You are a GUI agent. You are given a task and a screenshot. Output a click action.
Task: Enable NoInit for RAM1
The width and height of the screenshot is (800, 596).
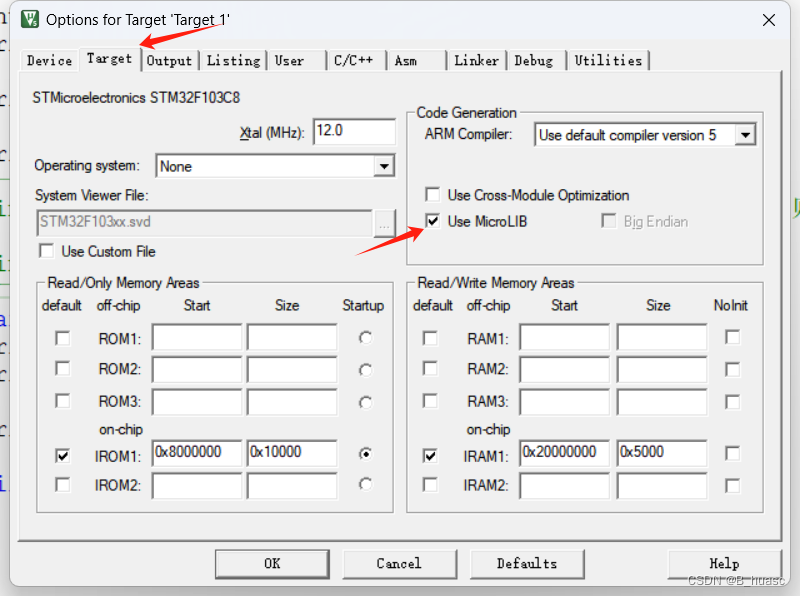(733, 337)
